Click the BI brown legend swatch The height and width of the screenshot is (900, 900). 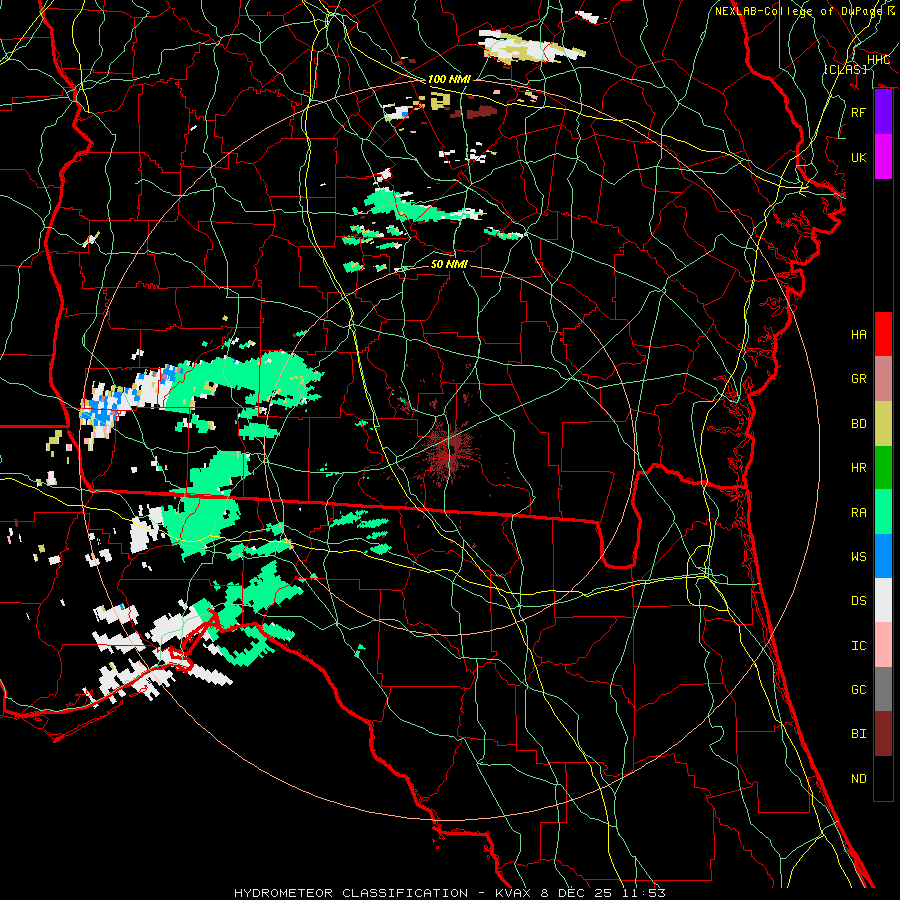[x=883, y=734]
